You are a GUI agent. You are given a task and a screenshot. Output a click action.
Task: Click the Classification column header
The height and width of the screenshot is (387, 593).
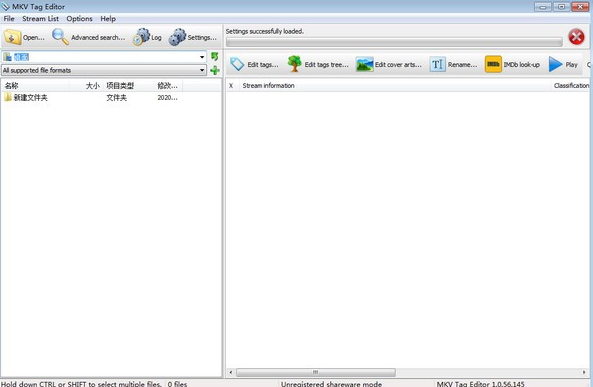pos(571,85)
